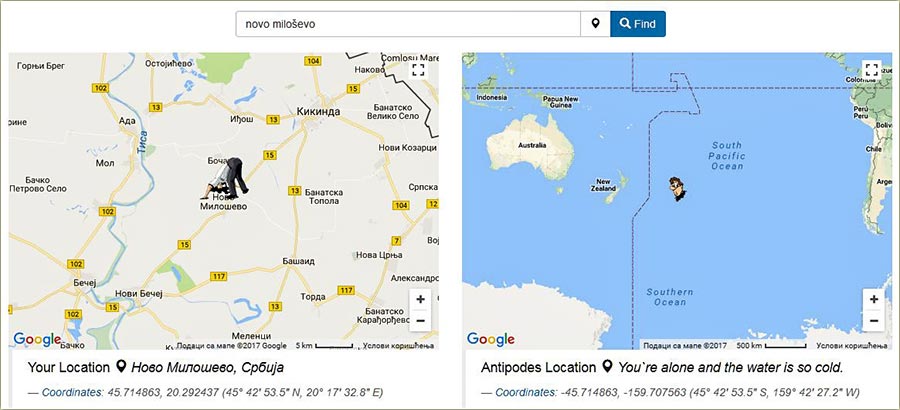Click the pin icon next to Your Location
900x410 pixels.
(122, 367)
